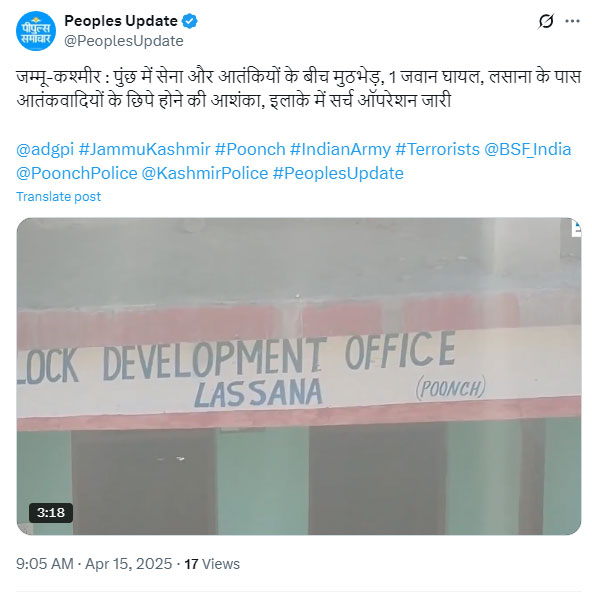Open the @PoonchPolice mention
The height and width of the screenshot is (593, 592).
click(x=76, y=174)
